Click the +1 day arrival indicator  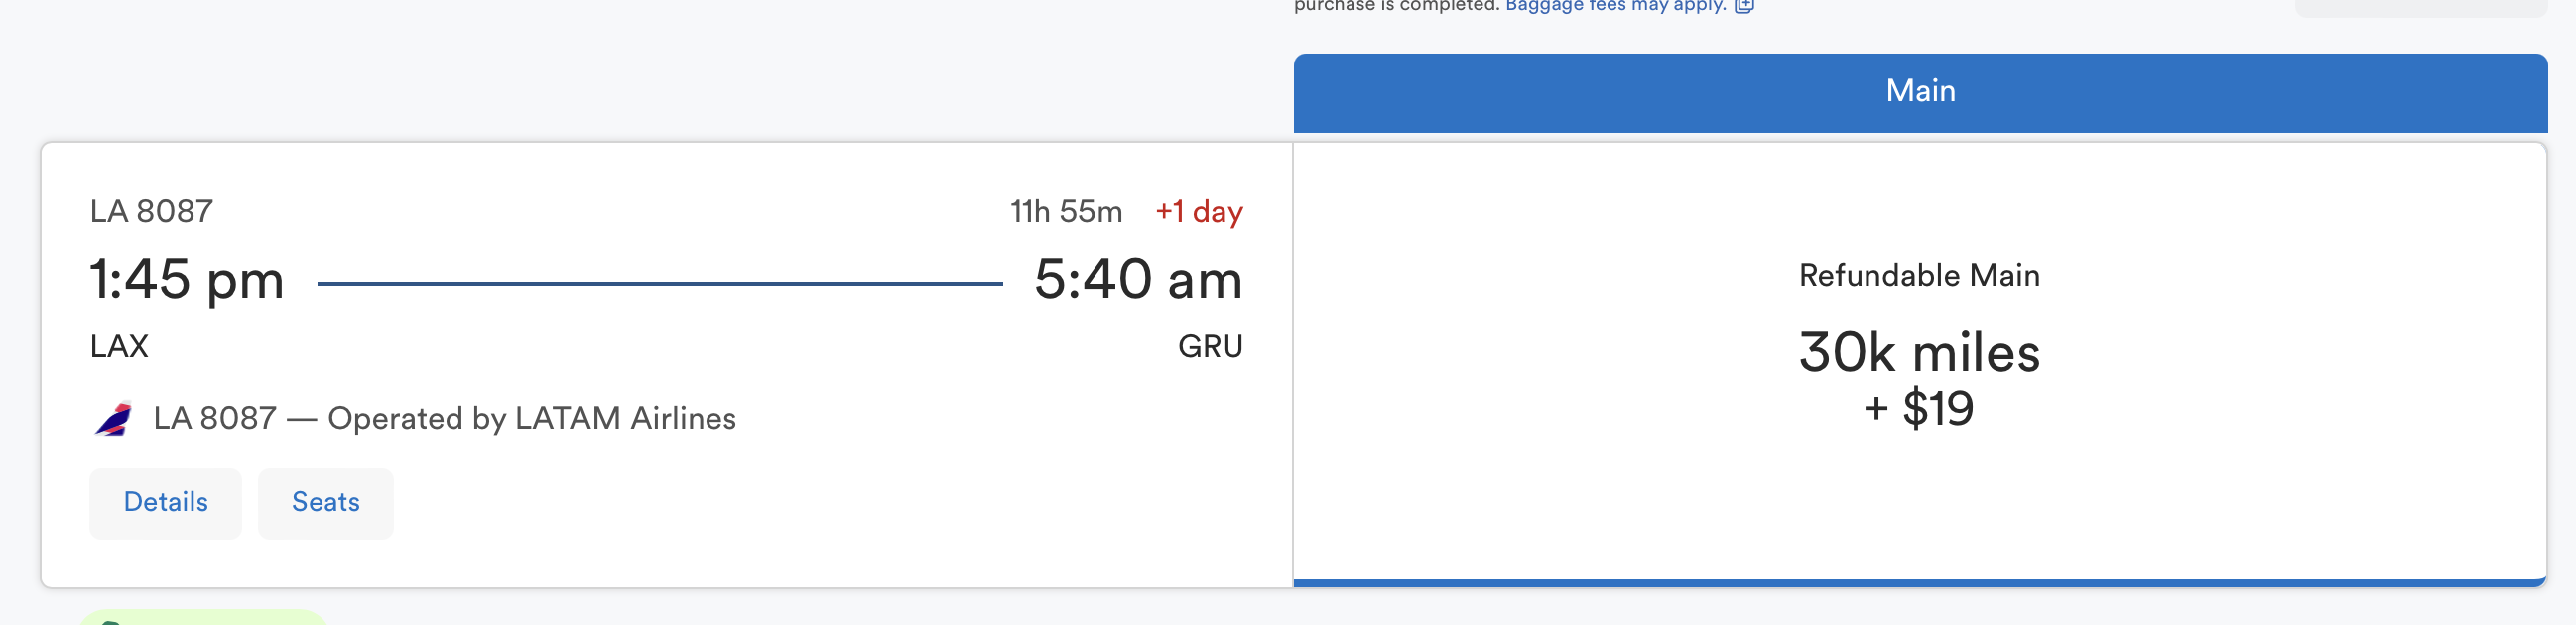[x=1199, y=212]
